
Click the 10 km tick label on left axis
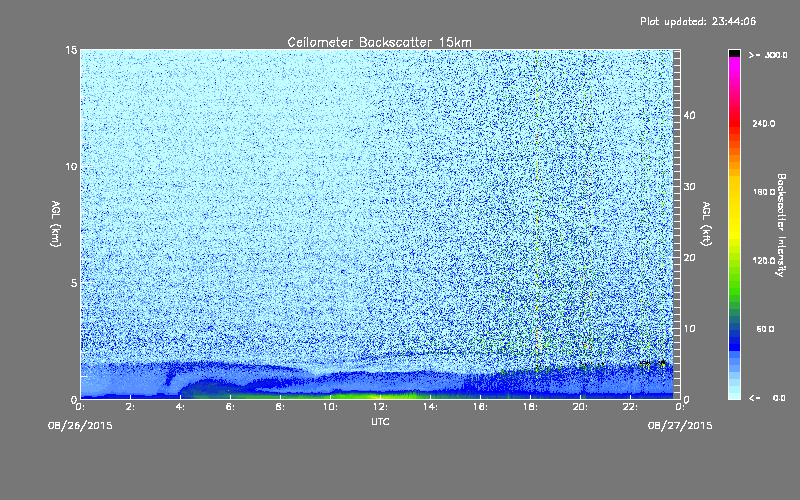tap(71, 167)
